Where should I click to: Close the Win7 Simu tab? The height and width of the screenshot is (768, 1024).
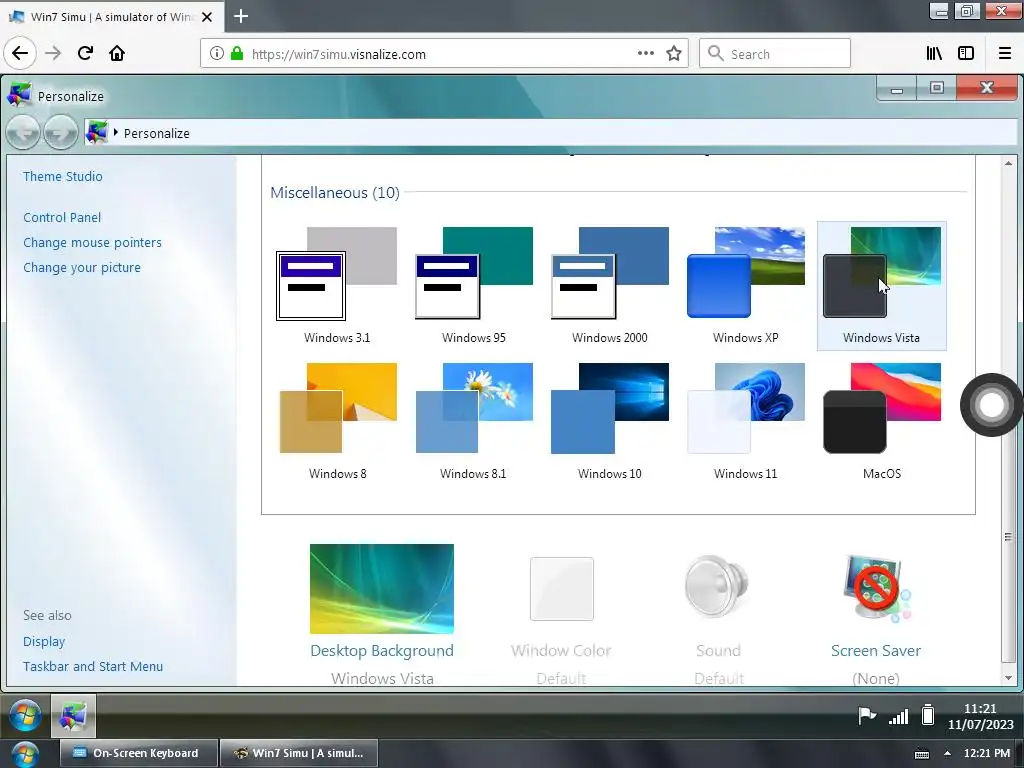(x=207, y=17)
